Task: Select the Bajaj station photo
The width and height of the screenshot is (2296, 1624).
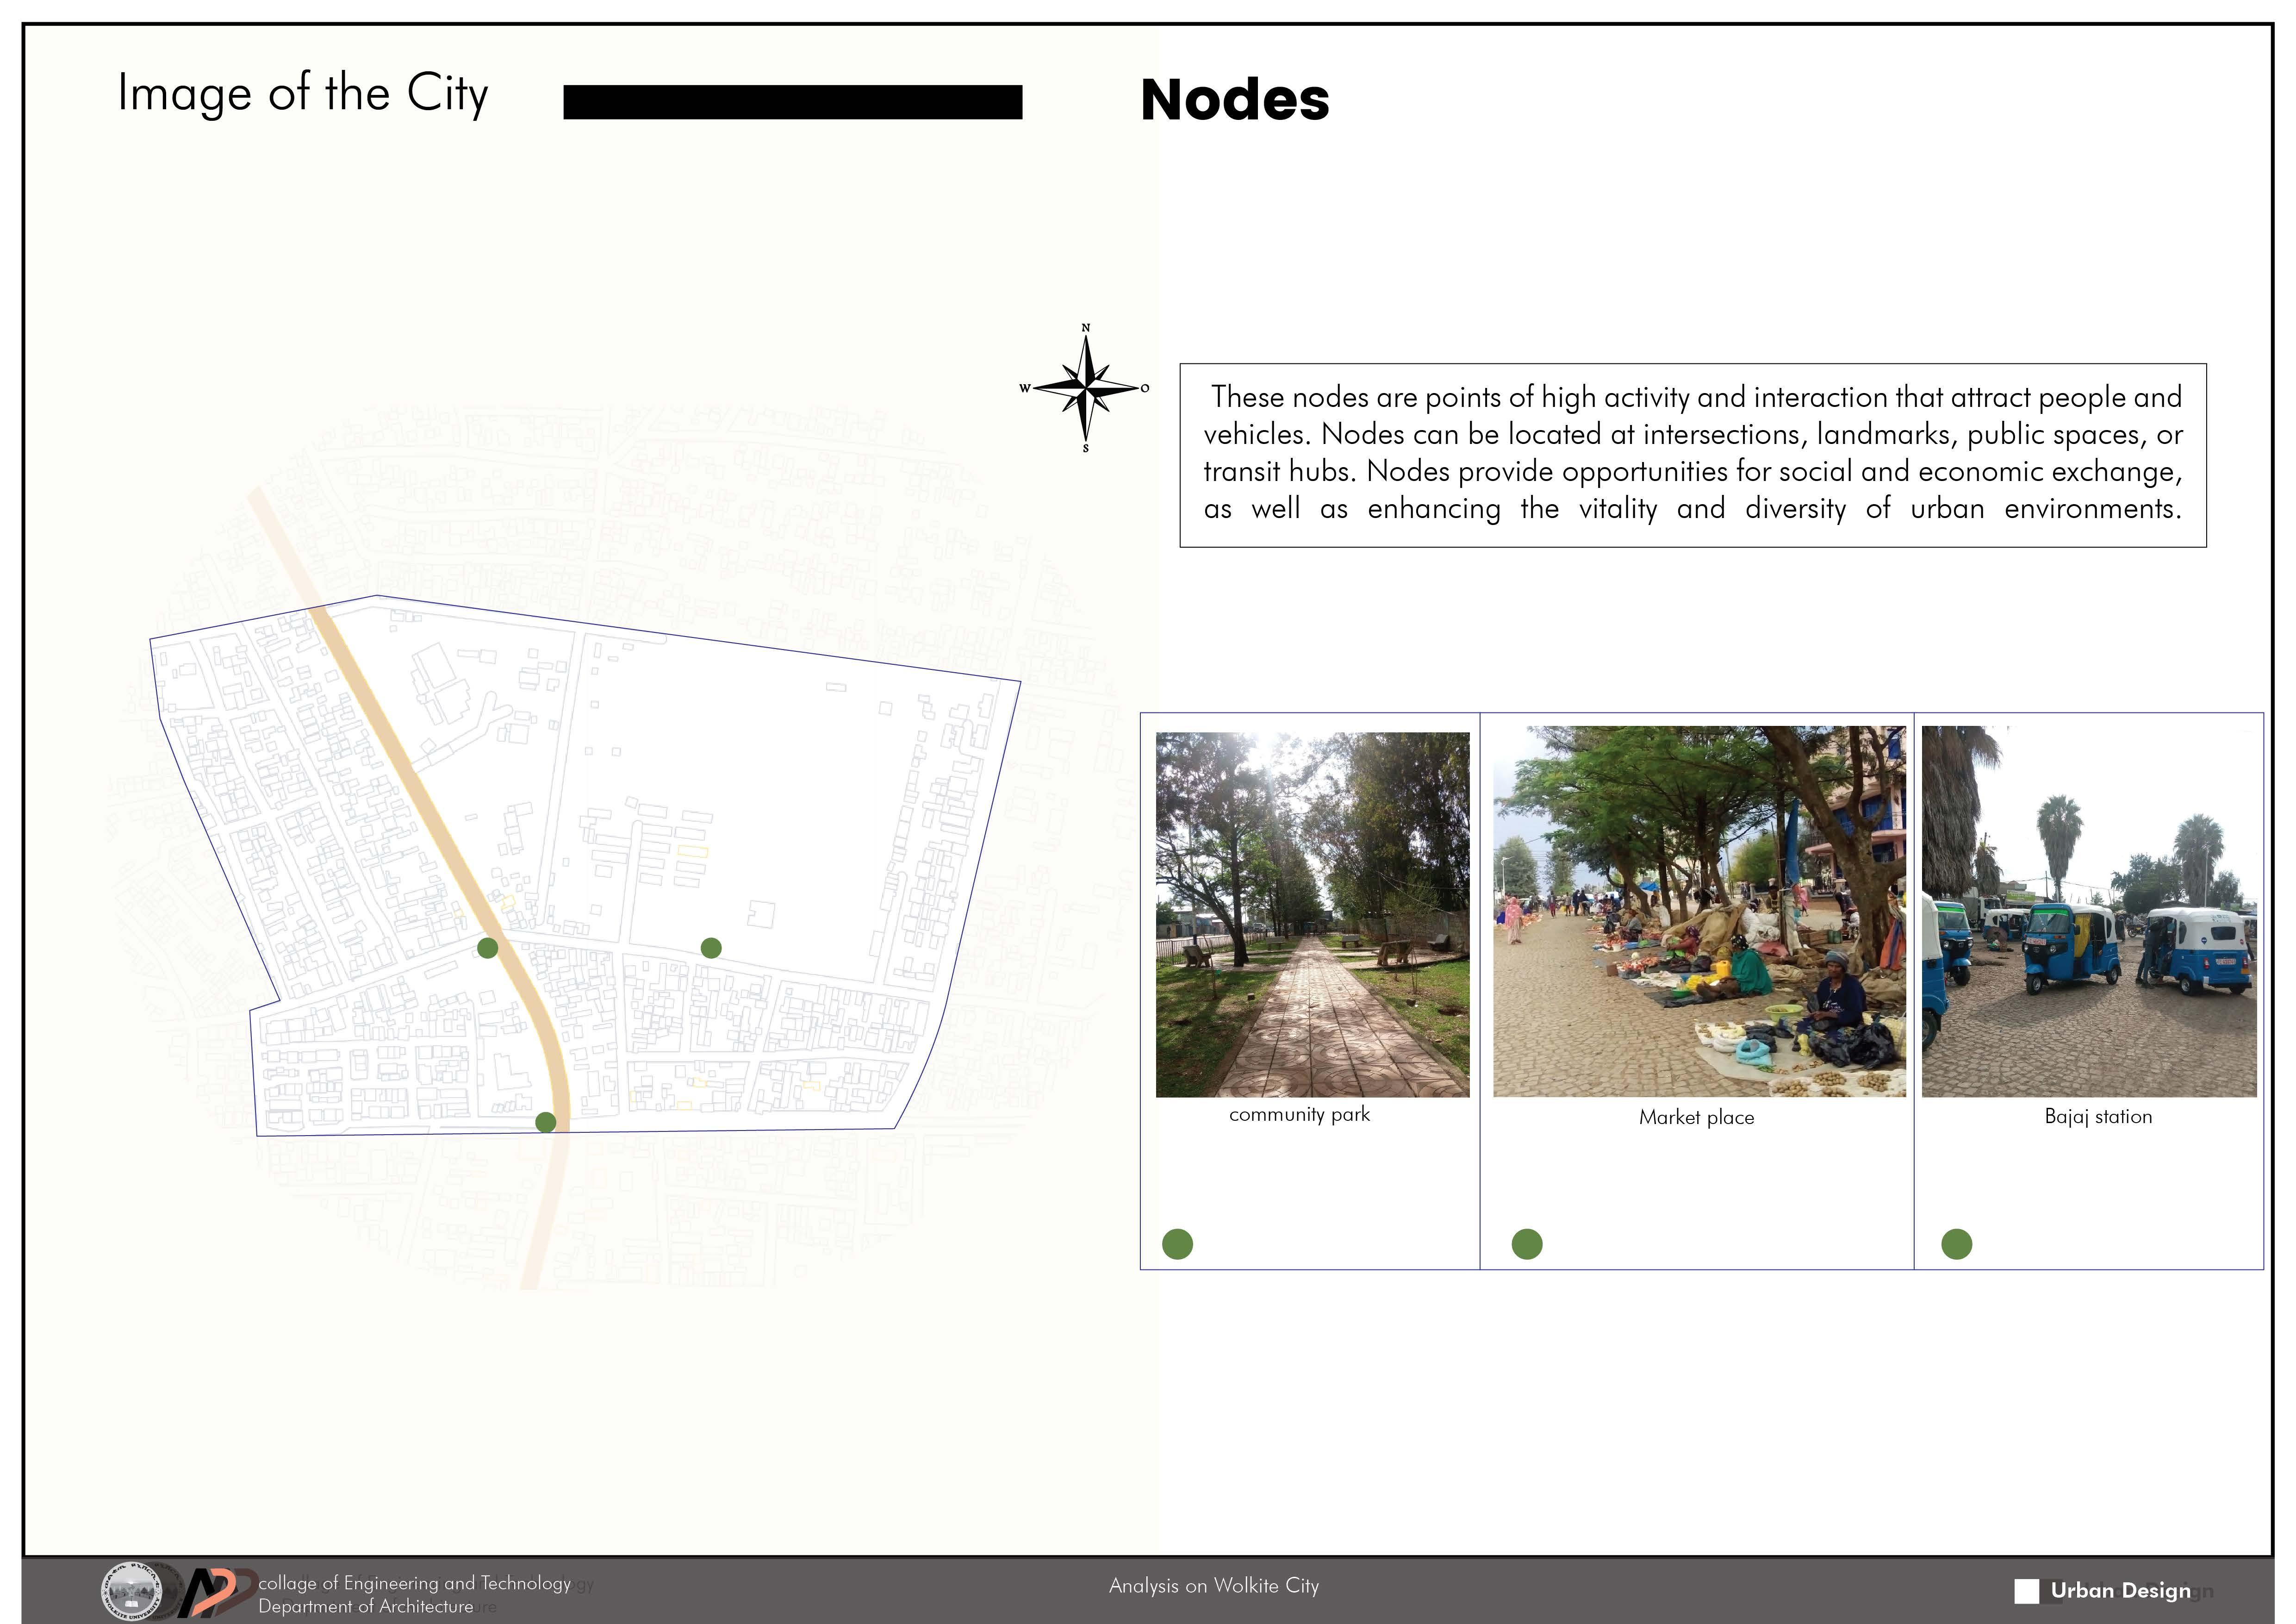Action: point(2088,911)
